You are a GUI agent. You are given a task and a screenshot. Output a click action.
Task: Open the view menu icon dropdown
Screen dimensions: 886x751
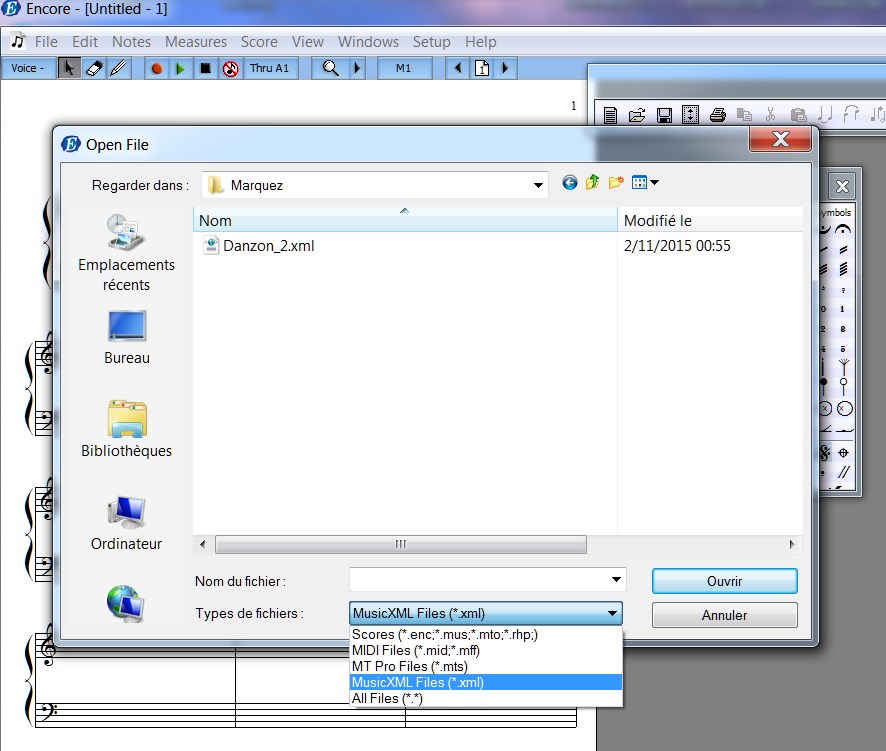tap(645, 183)
